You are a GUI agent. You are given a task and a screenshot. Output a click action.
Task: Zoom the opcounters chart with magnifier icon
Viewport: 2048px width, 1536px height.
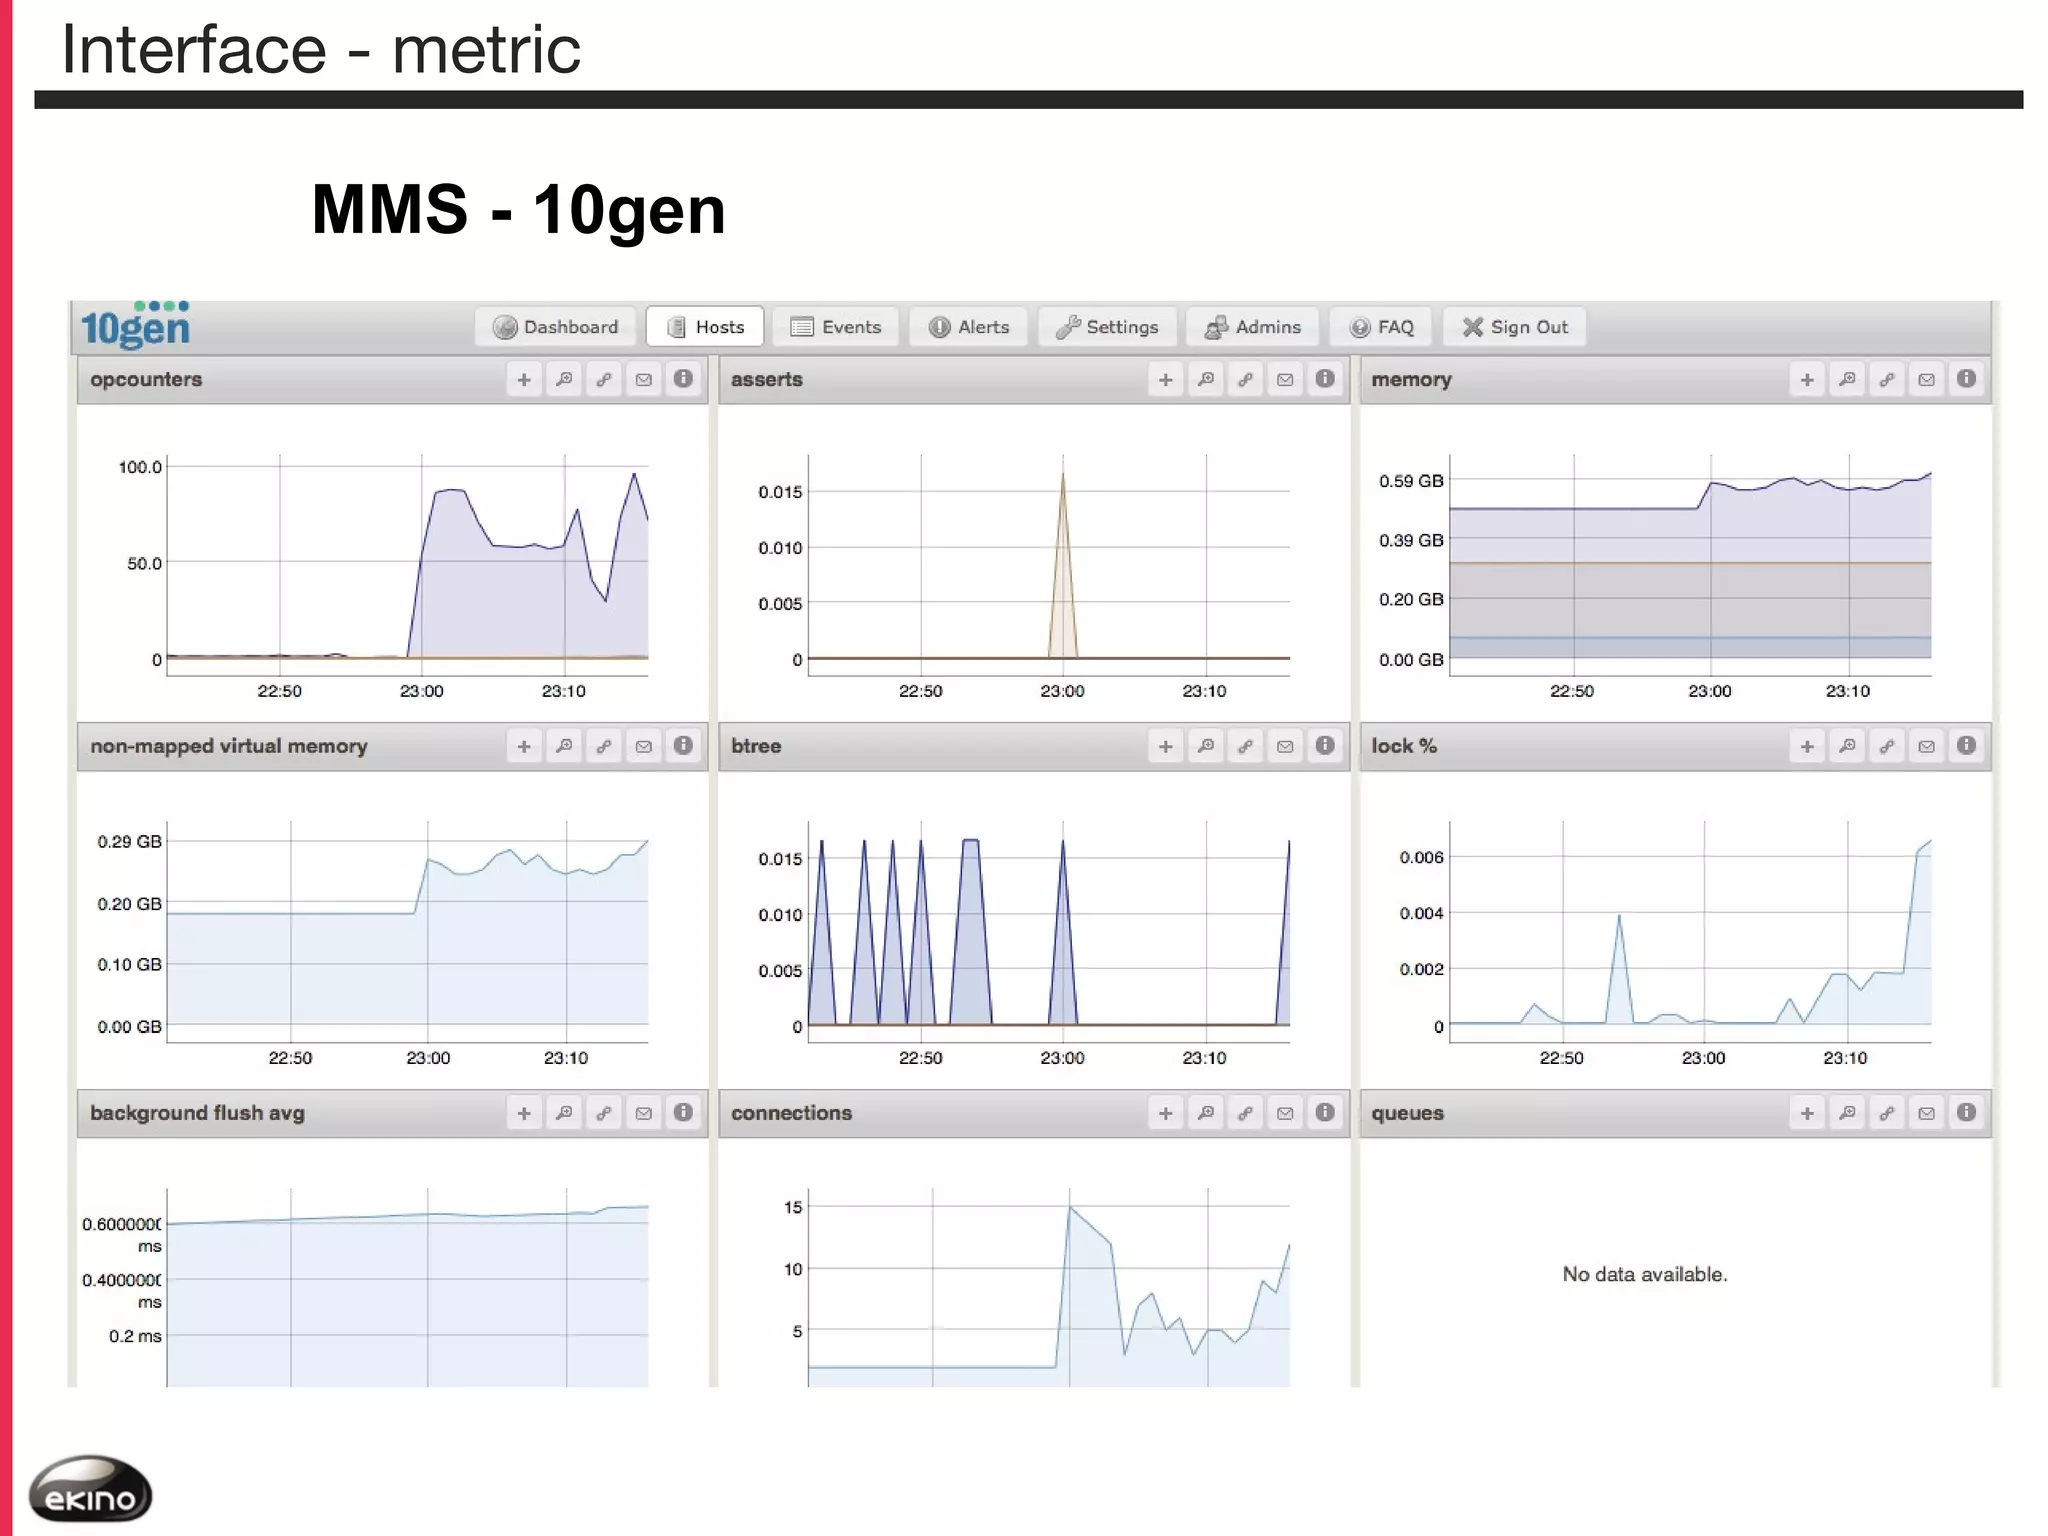[564, 380]
